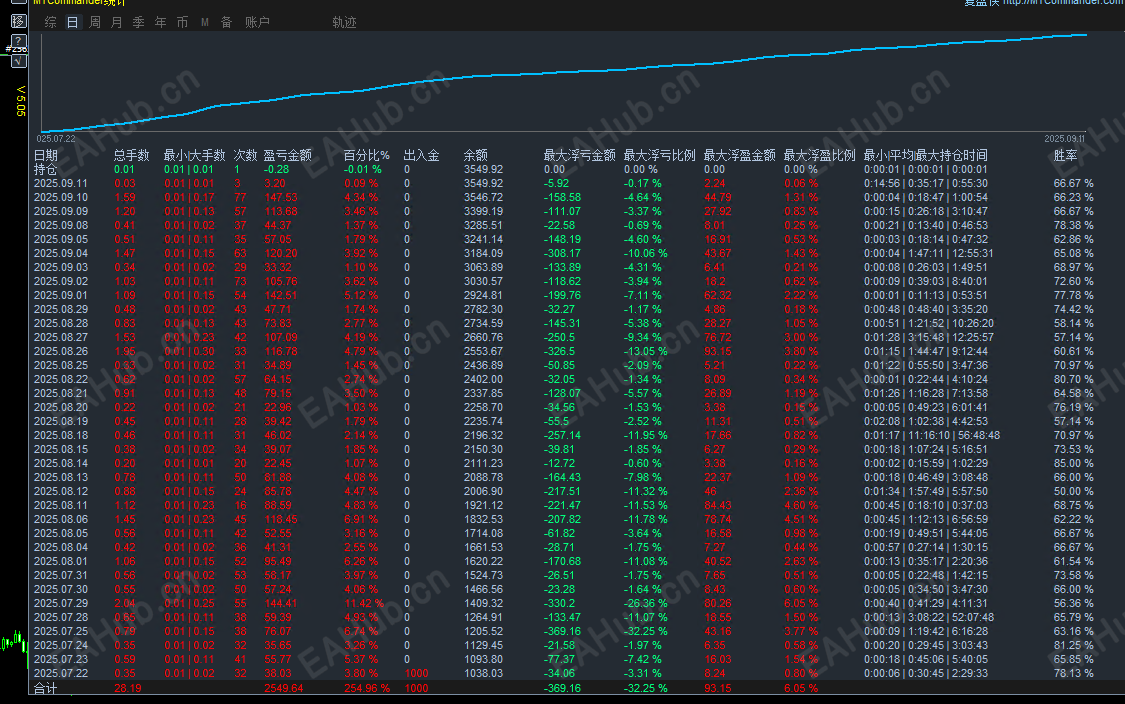
Task: Click the 最大浮亏金额 column header
Action: tap(580, 155)
